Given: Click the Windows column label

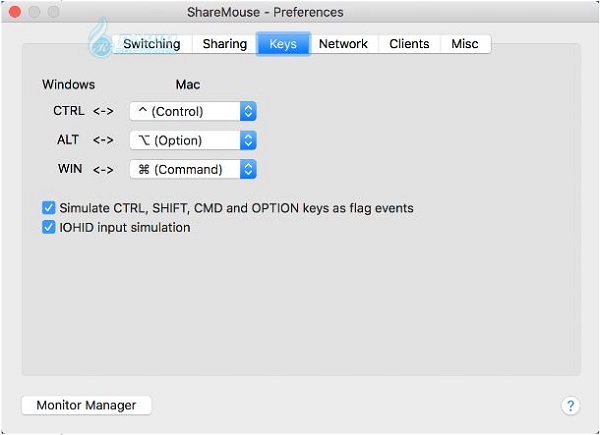Looking at the screenshot, I should click(x=68, y=85).
